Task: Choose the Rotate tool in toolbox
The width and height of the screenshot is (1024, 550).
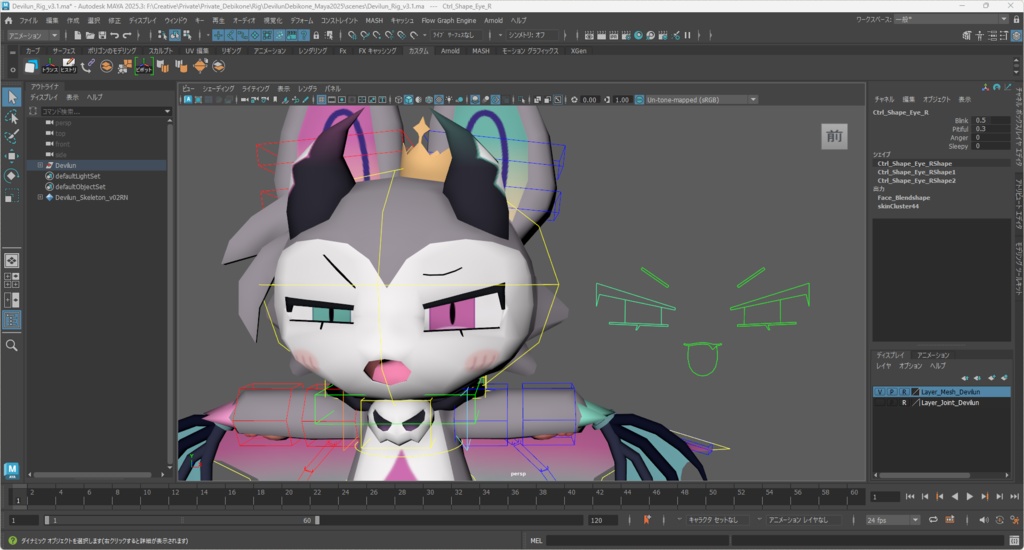Action: point(12,176)
